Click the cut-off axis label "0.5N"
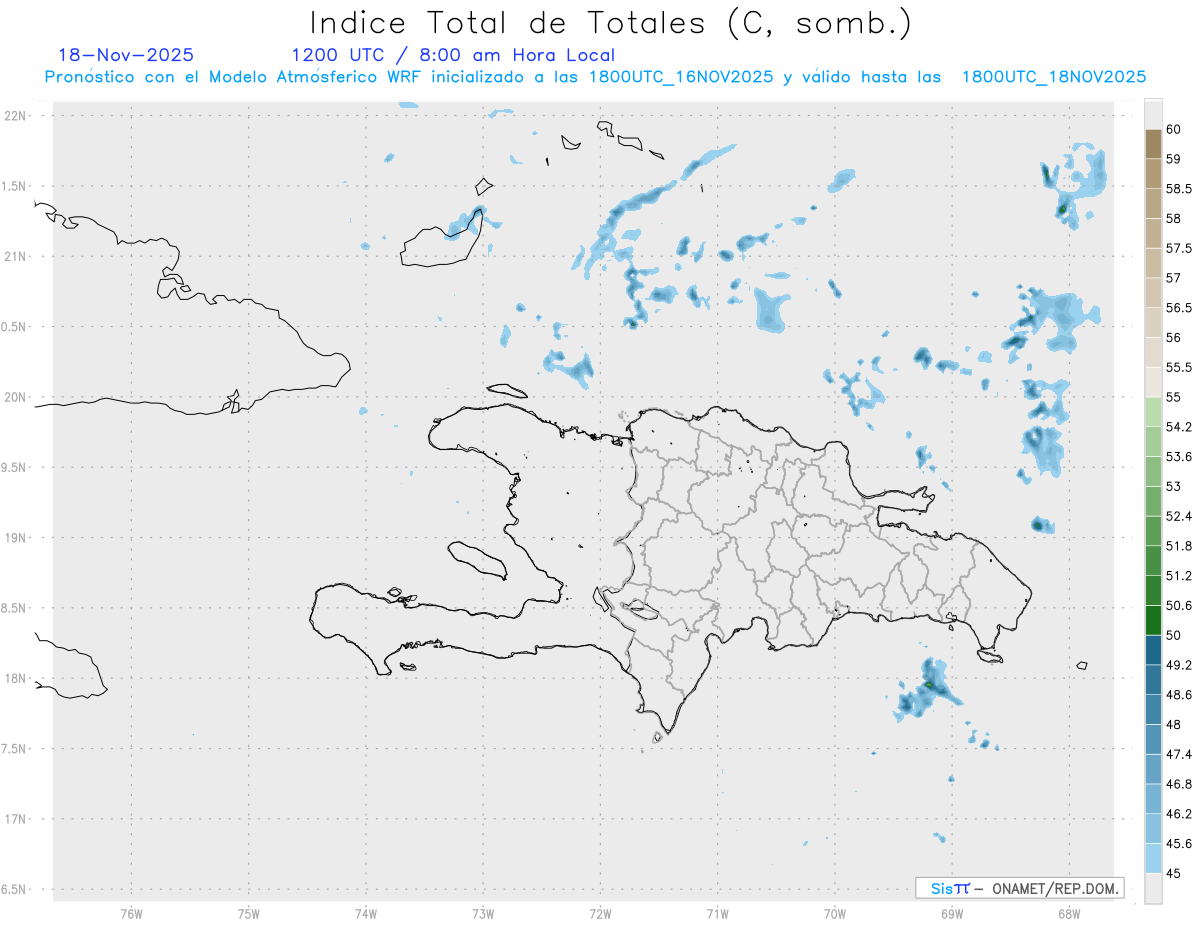The height and width of the screenshot is (927, 1200). pyautogui.click(x=15, y=327)
